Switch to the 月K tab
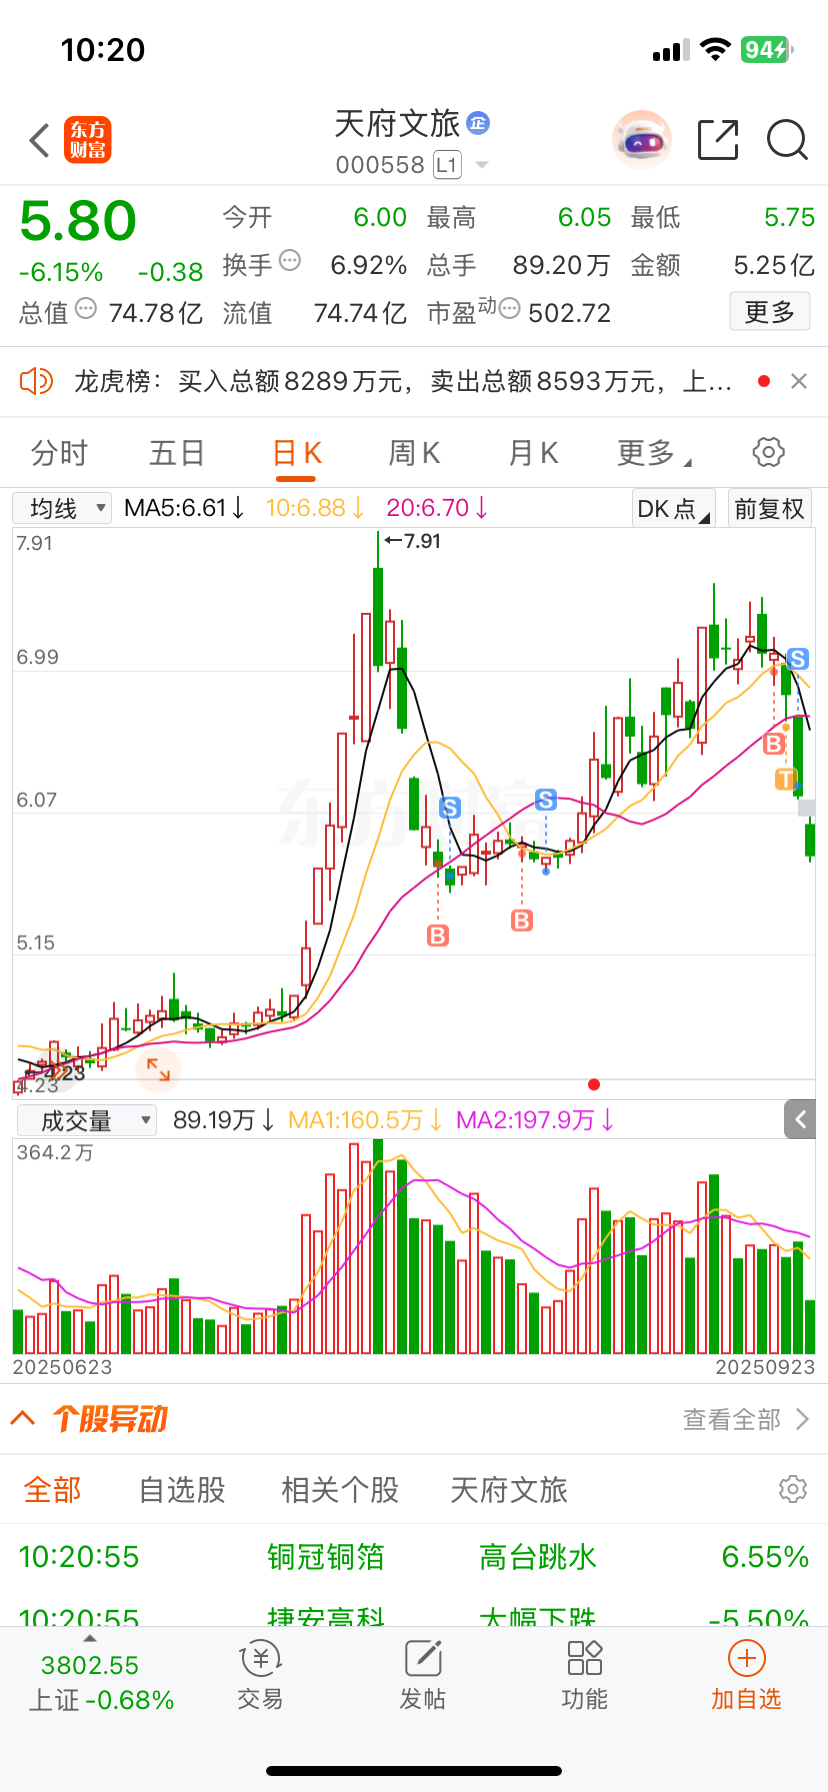 click(533, 453)
